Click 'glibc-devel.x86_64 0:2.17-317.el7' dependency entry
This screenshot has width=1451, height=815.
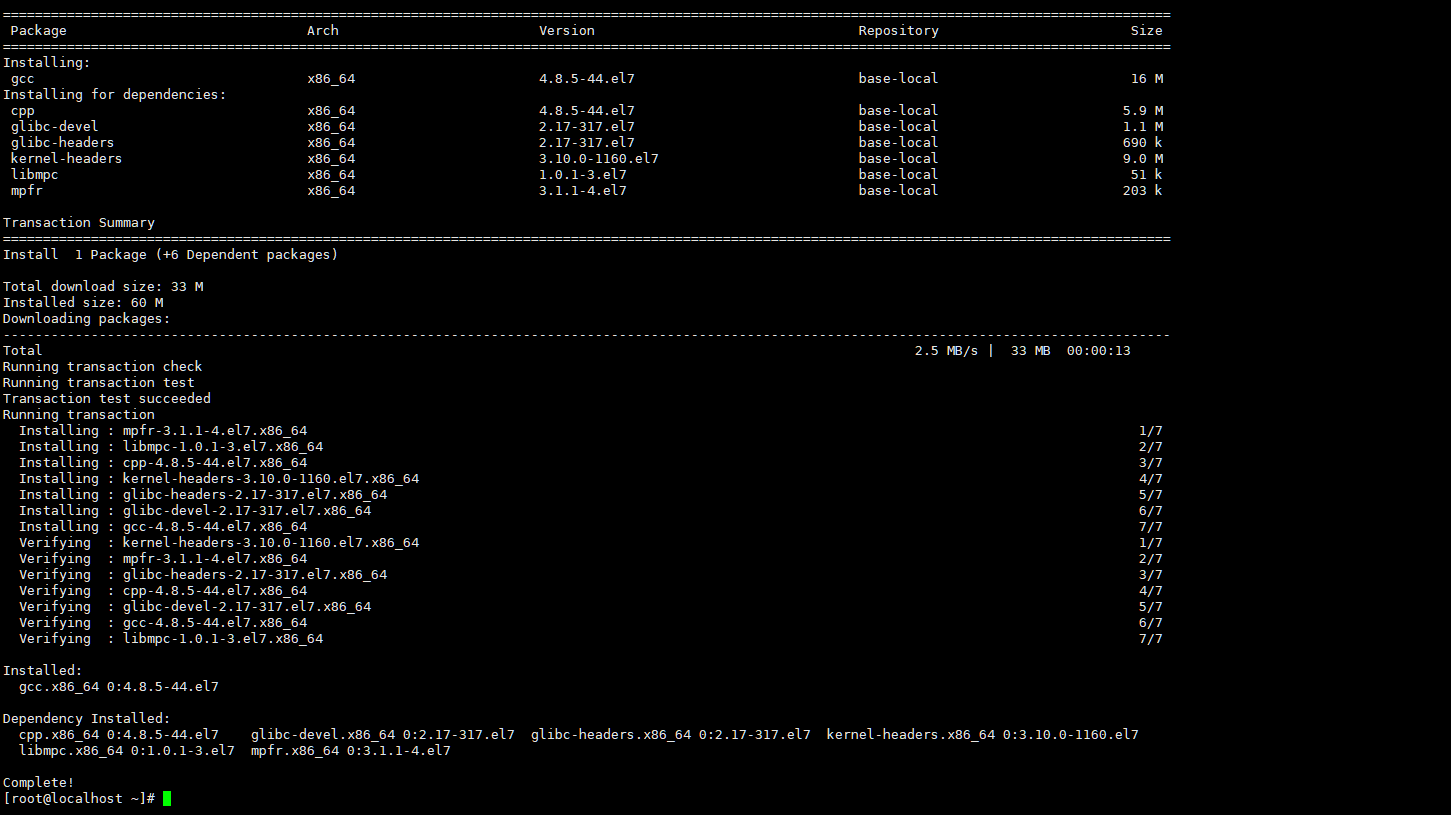tap(383, 734)
